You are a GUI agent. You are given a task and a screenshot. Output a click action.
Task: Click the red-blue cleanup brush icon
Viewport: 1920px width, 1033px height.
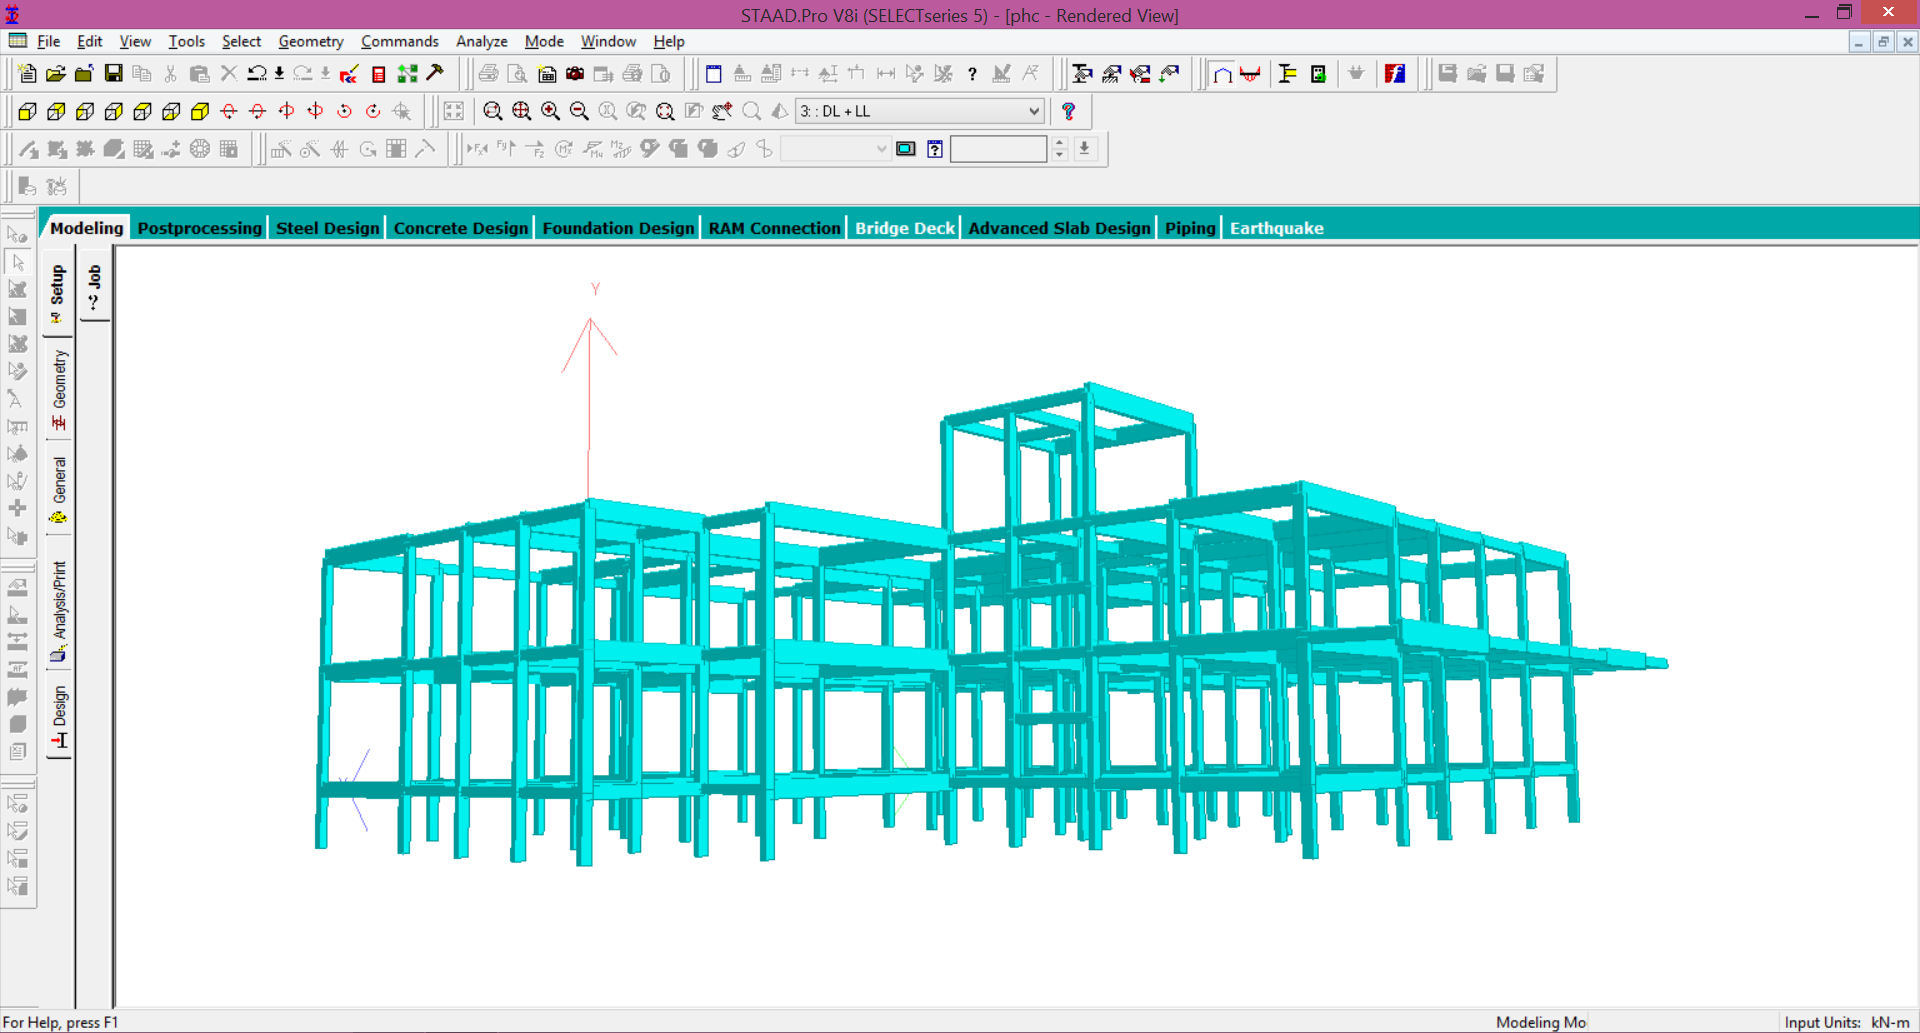tap(349, 74)
